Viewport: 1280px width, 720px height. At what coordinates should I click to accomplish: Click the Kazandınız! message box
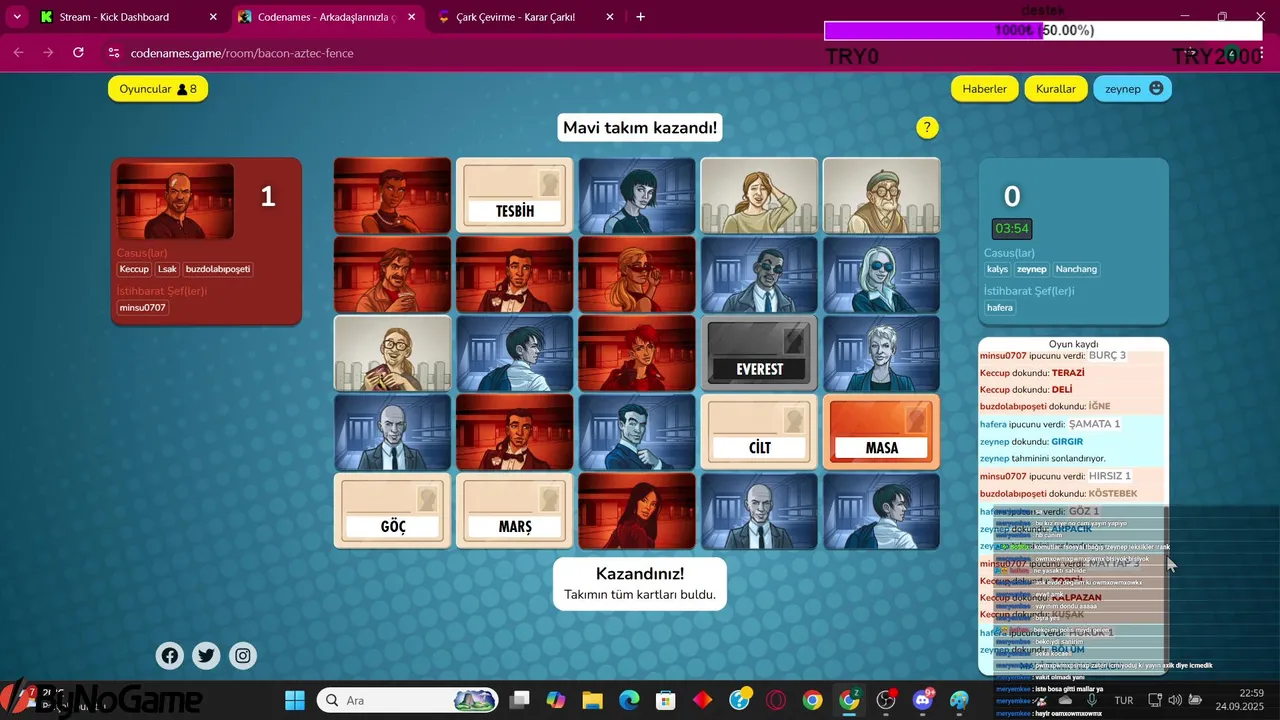(x=640, y=584)
